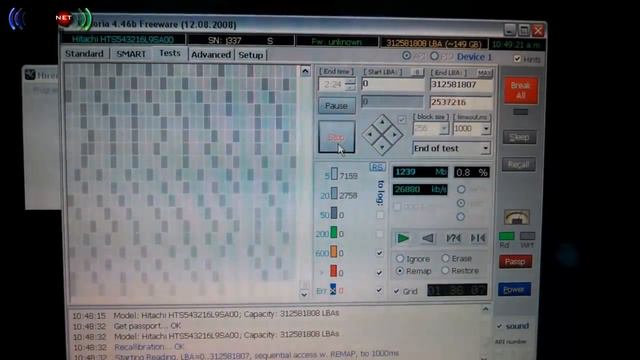The height and width of the screenshot is (360, 640).
Task: Open the block size dropdown
Action: pyautogui.click(x=444, y=129)
